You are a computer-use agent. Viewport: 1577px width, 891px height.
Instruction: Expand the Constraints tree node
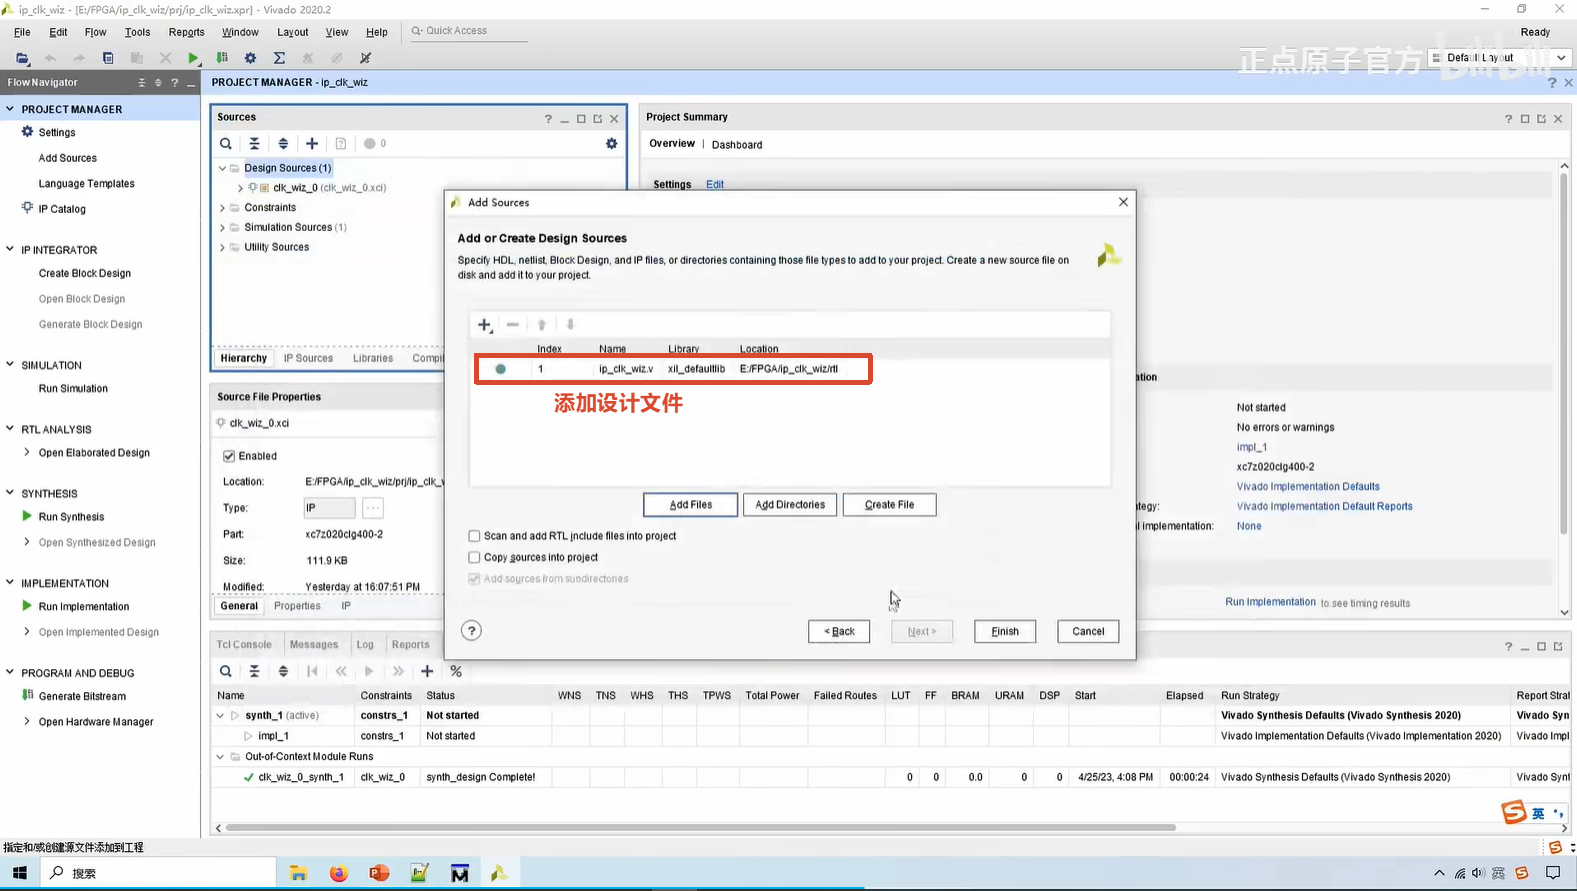[222, 208]
